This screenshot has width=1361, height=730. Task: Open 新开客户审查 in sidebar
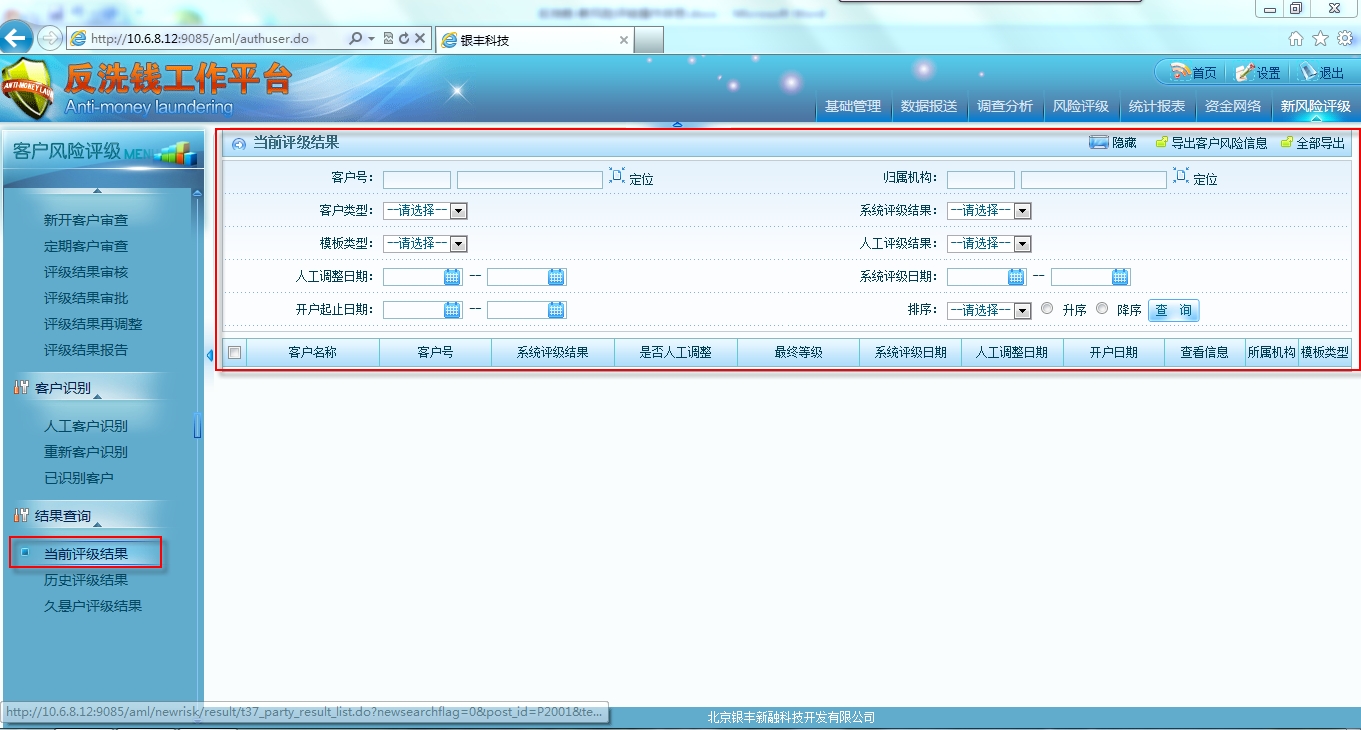pyautogui.click(x=86, y=220)
